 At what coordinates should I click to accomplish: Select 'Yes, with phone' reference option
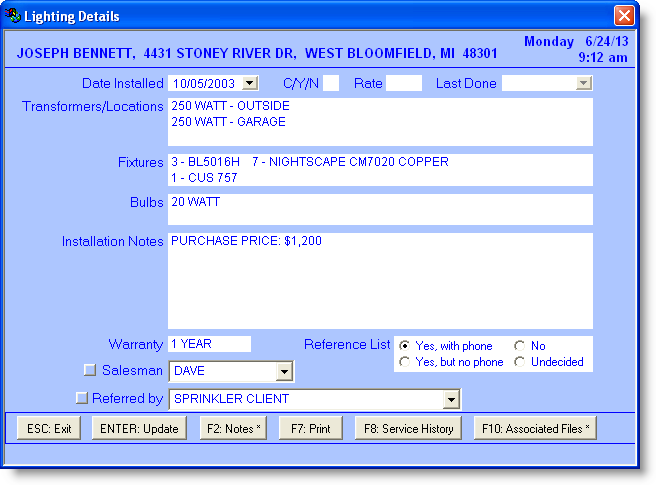(x=405, y=346)
